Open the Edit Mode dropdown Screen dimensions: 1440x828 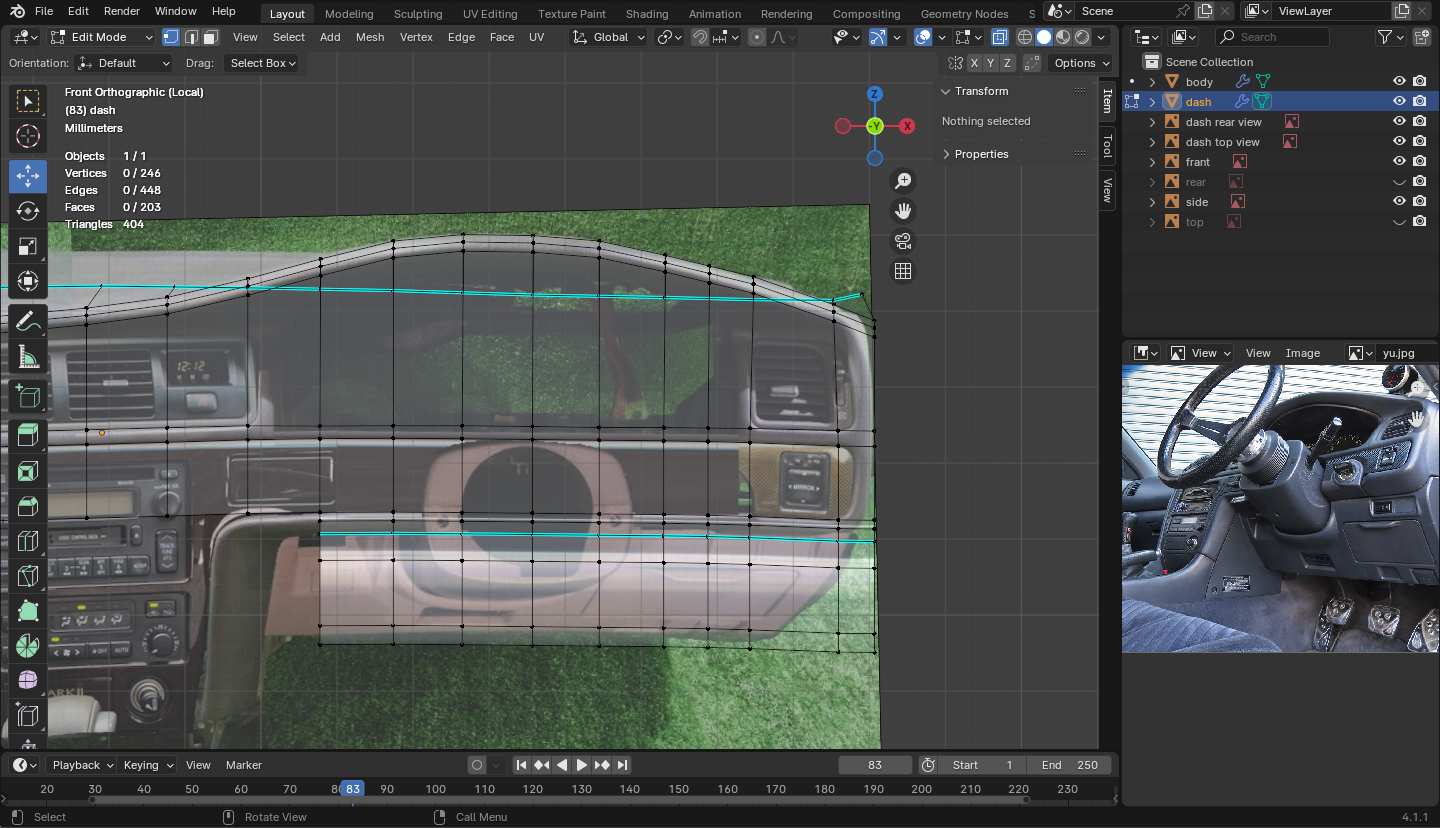point(101,37)
